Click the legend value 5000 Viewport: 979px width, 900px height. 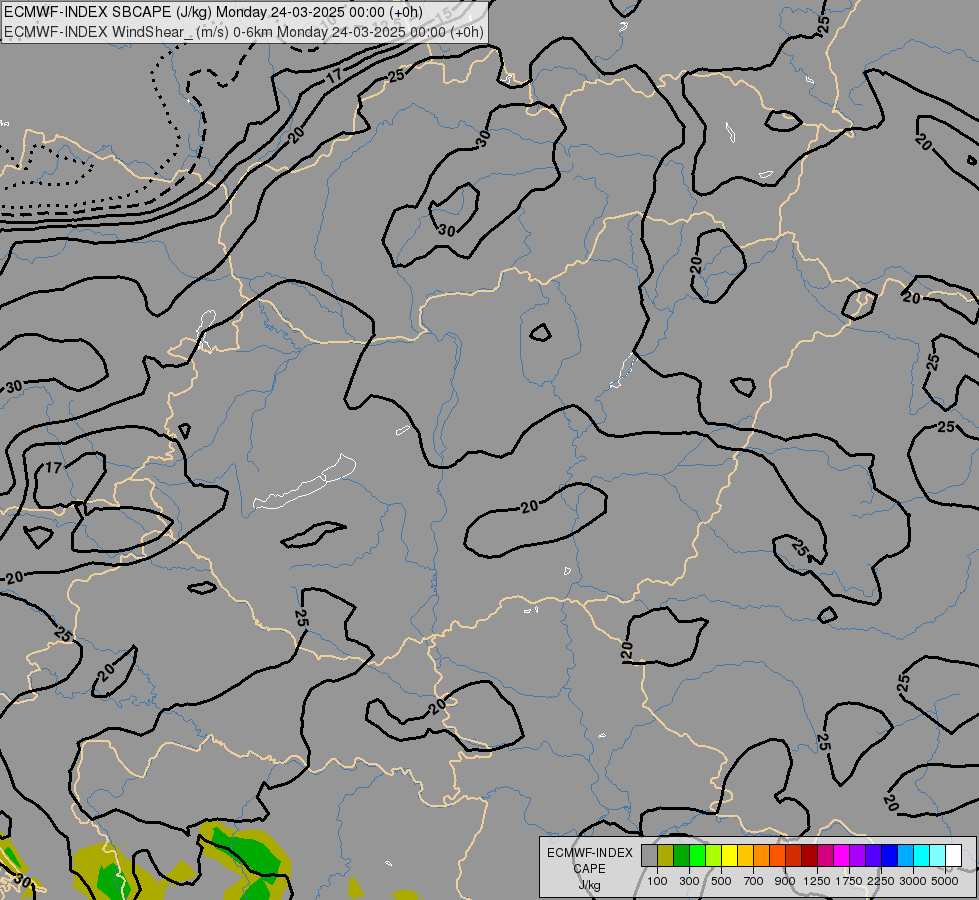(x=945, y=881)
